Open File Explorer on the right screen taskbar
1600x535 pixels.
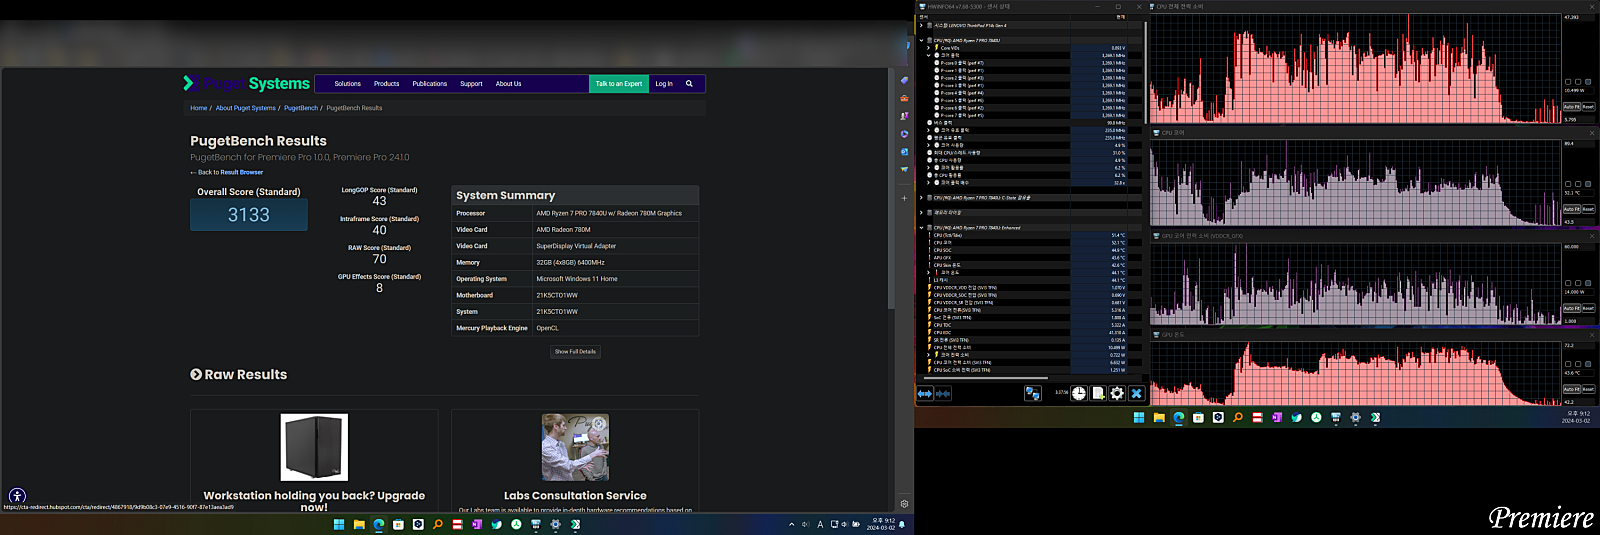(x=1159, y=417)
